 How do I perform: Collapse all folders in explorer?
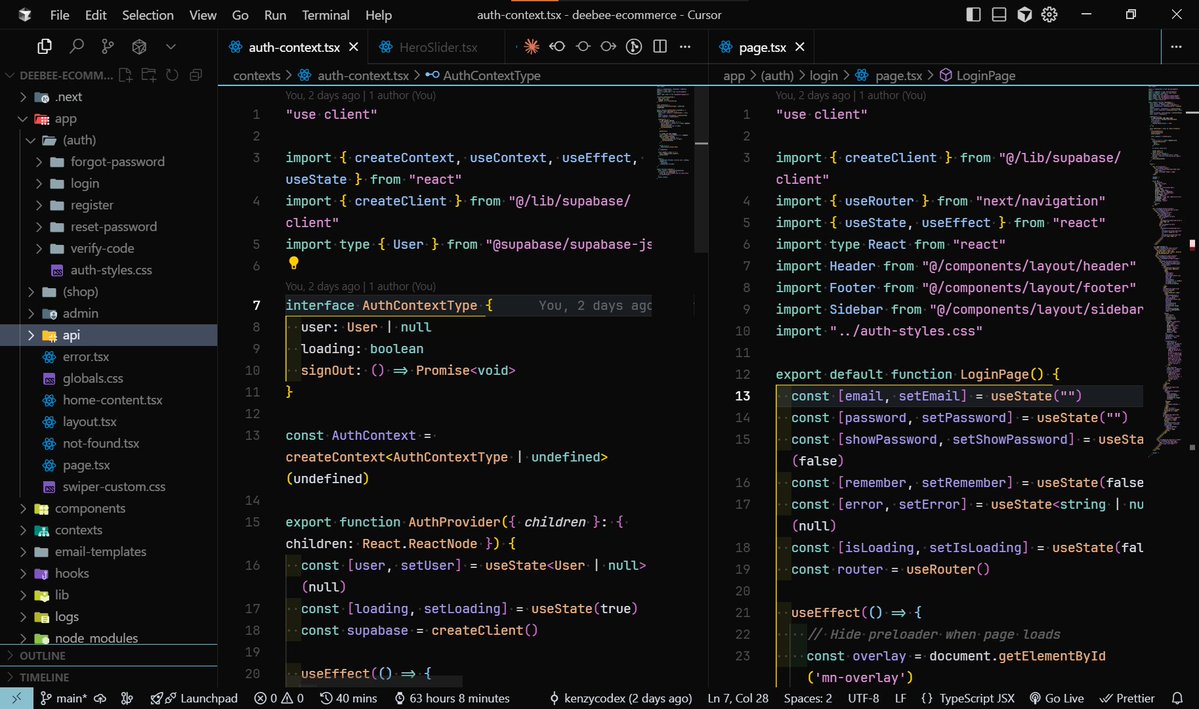click(x=196, y=75)
